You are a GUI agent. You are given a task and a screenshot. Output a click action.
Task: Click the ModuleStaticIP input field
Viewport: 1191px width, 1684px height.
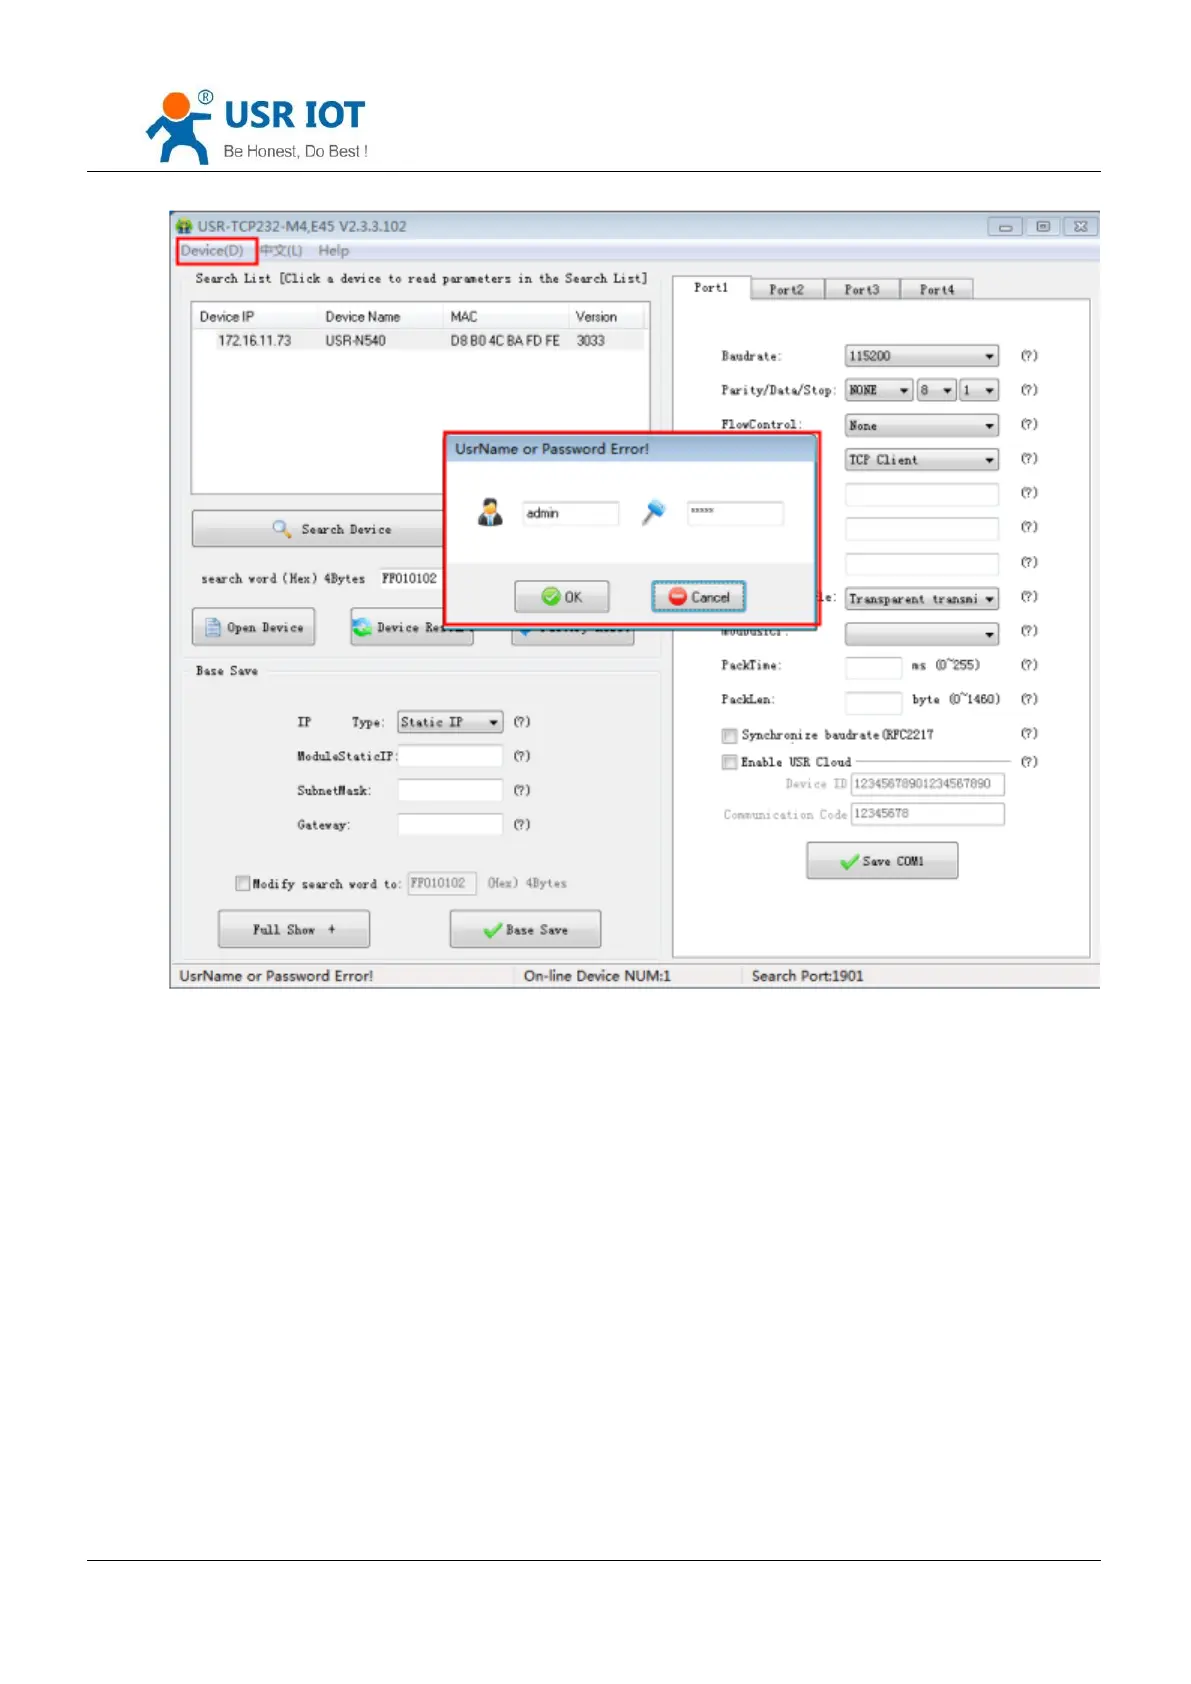[450, 756]
